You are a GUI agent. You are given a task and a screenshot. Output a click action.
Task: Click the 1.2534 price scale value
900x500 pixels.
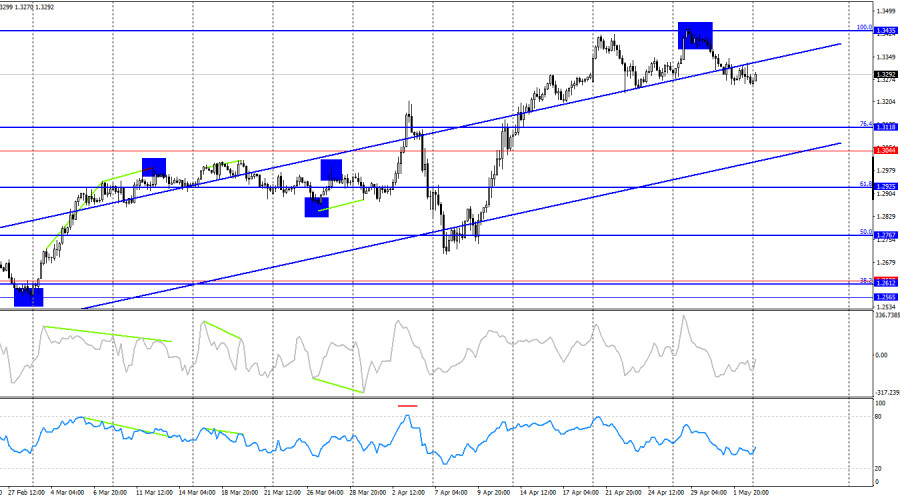pyautogui.click(x=887, y=308)
